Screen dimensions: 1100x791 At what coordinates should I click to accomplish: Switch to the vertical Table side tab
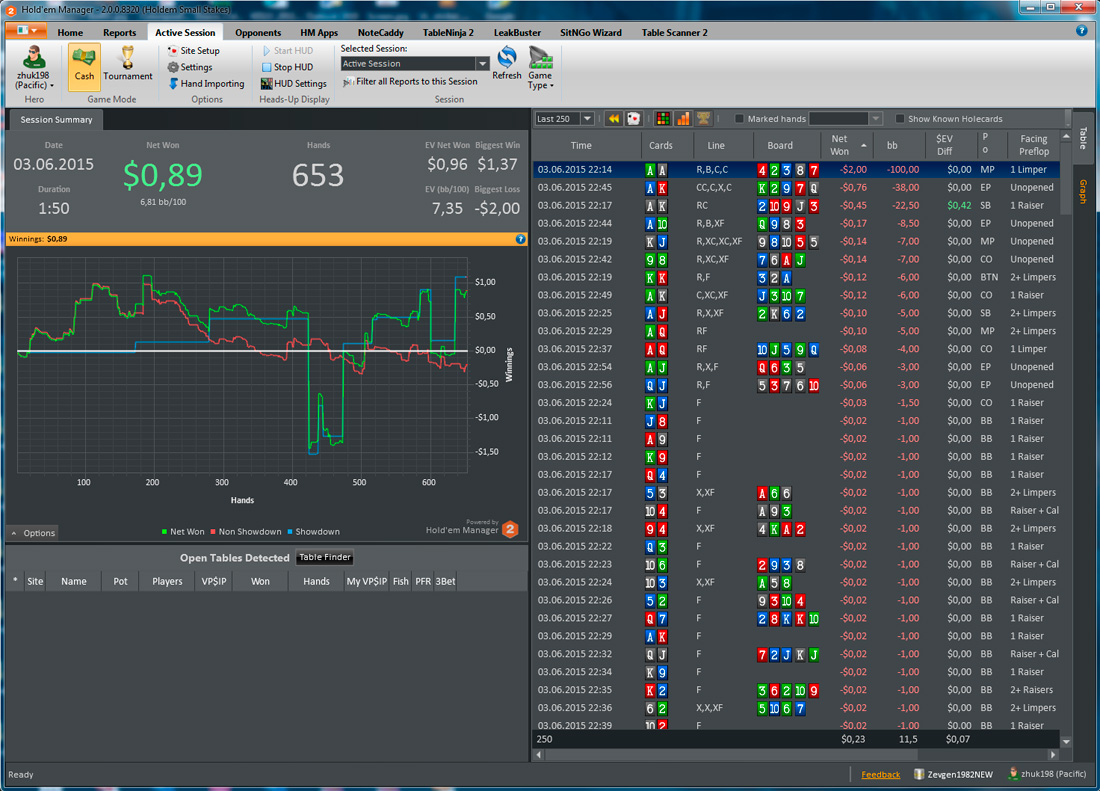point(1082,137)
